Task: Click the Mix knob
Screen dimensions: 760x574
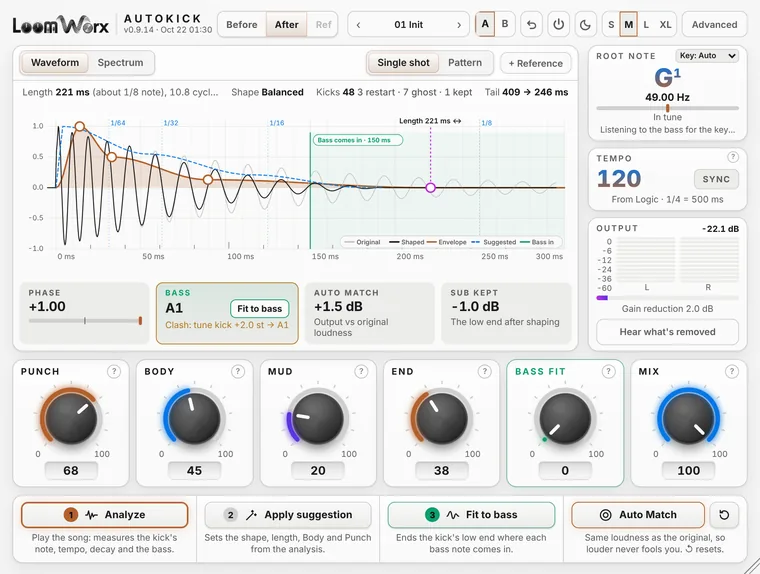Action: click(x=688, y=418)
